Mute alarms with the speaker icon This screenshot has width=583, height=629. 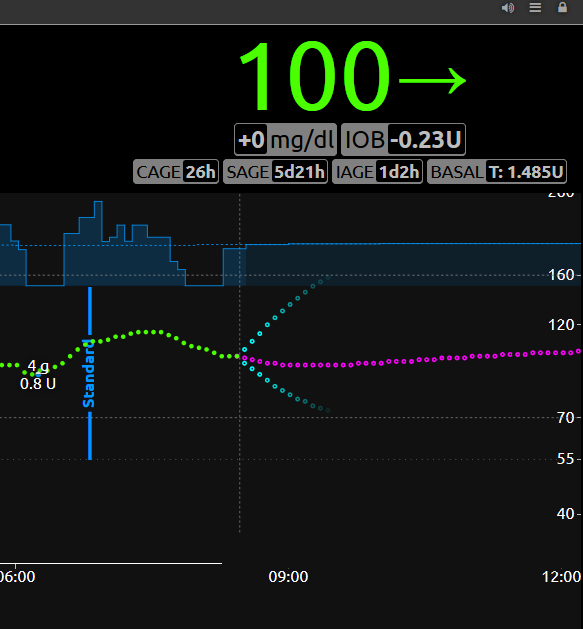508,8
